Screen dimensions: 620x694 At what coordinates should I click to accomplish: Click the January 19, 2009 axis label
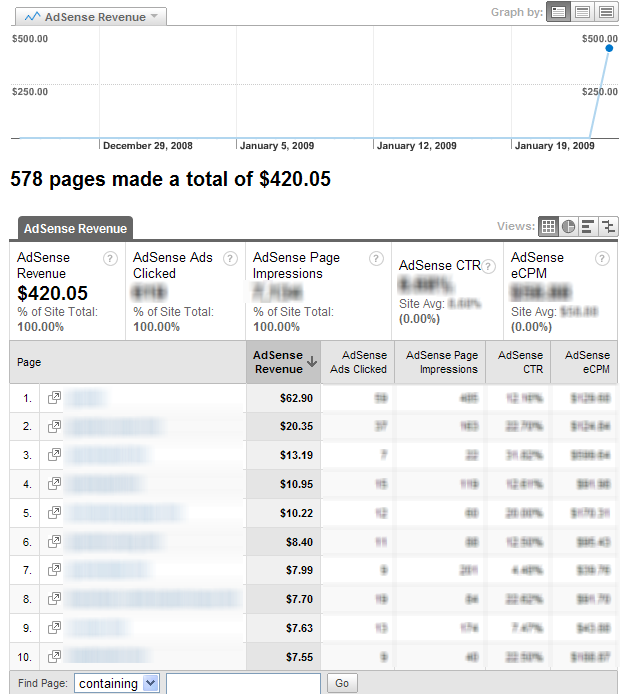555,146
